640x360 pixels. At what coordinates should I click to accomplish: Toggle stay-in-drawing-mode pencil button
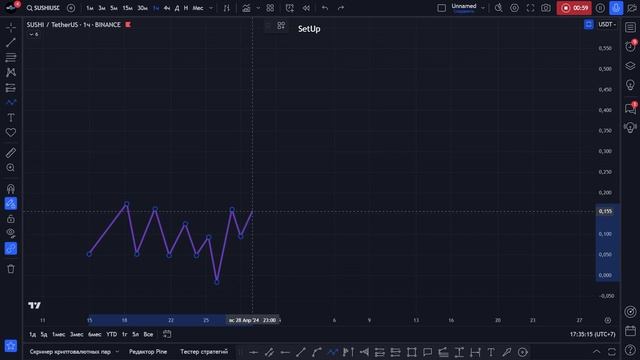point(11,203)
